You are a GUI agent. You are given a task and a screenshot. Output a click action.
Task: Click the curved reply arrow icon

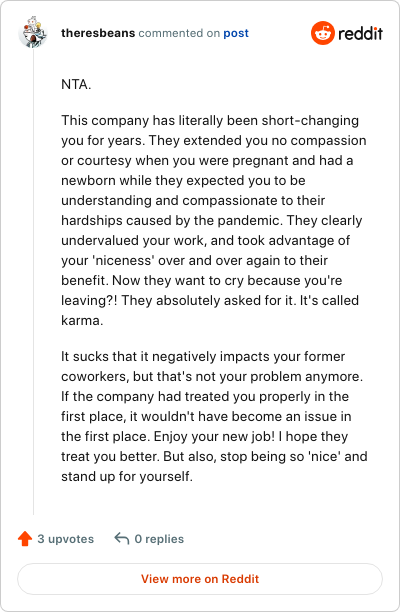pyautogui.click(x=122, y=539)
